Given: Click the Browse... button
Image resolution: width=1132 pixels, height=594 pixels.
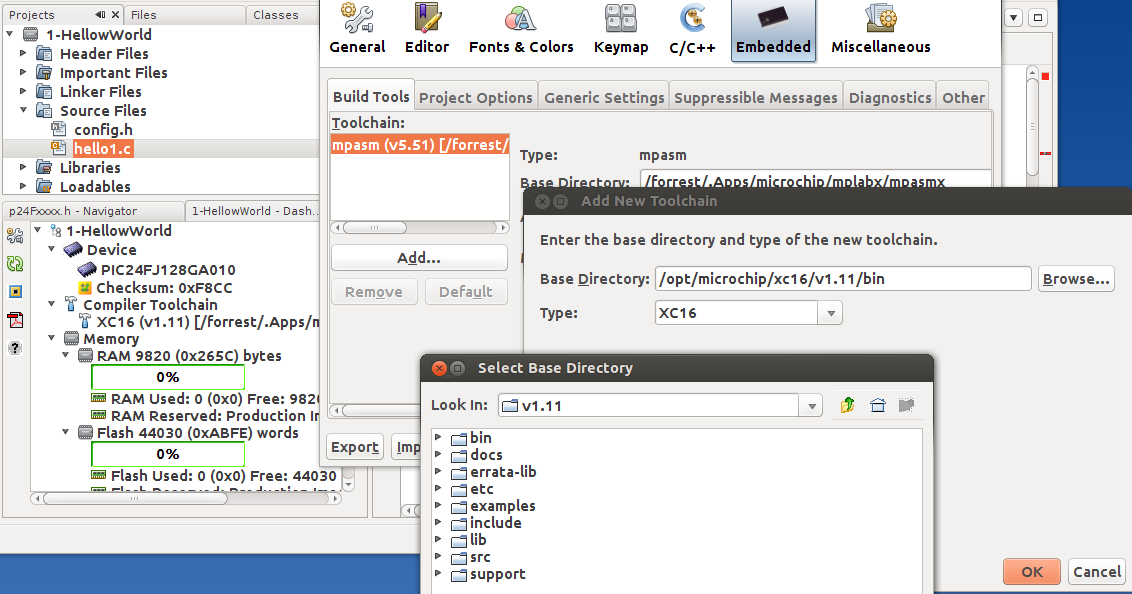Looking at the screenshot, I should 1076,279.
